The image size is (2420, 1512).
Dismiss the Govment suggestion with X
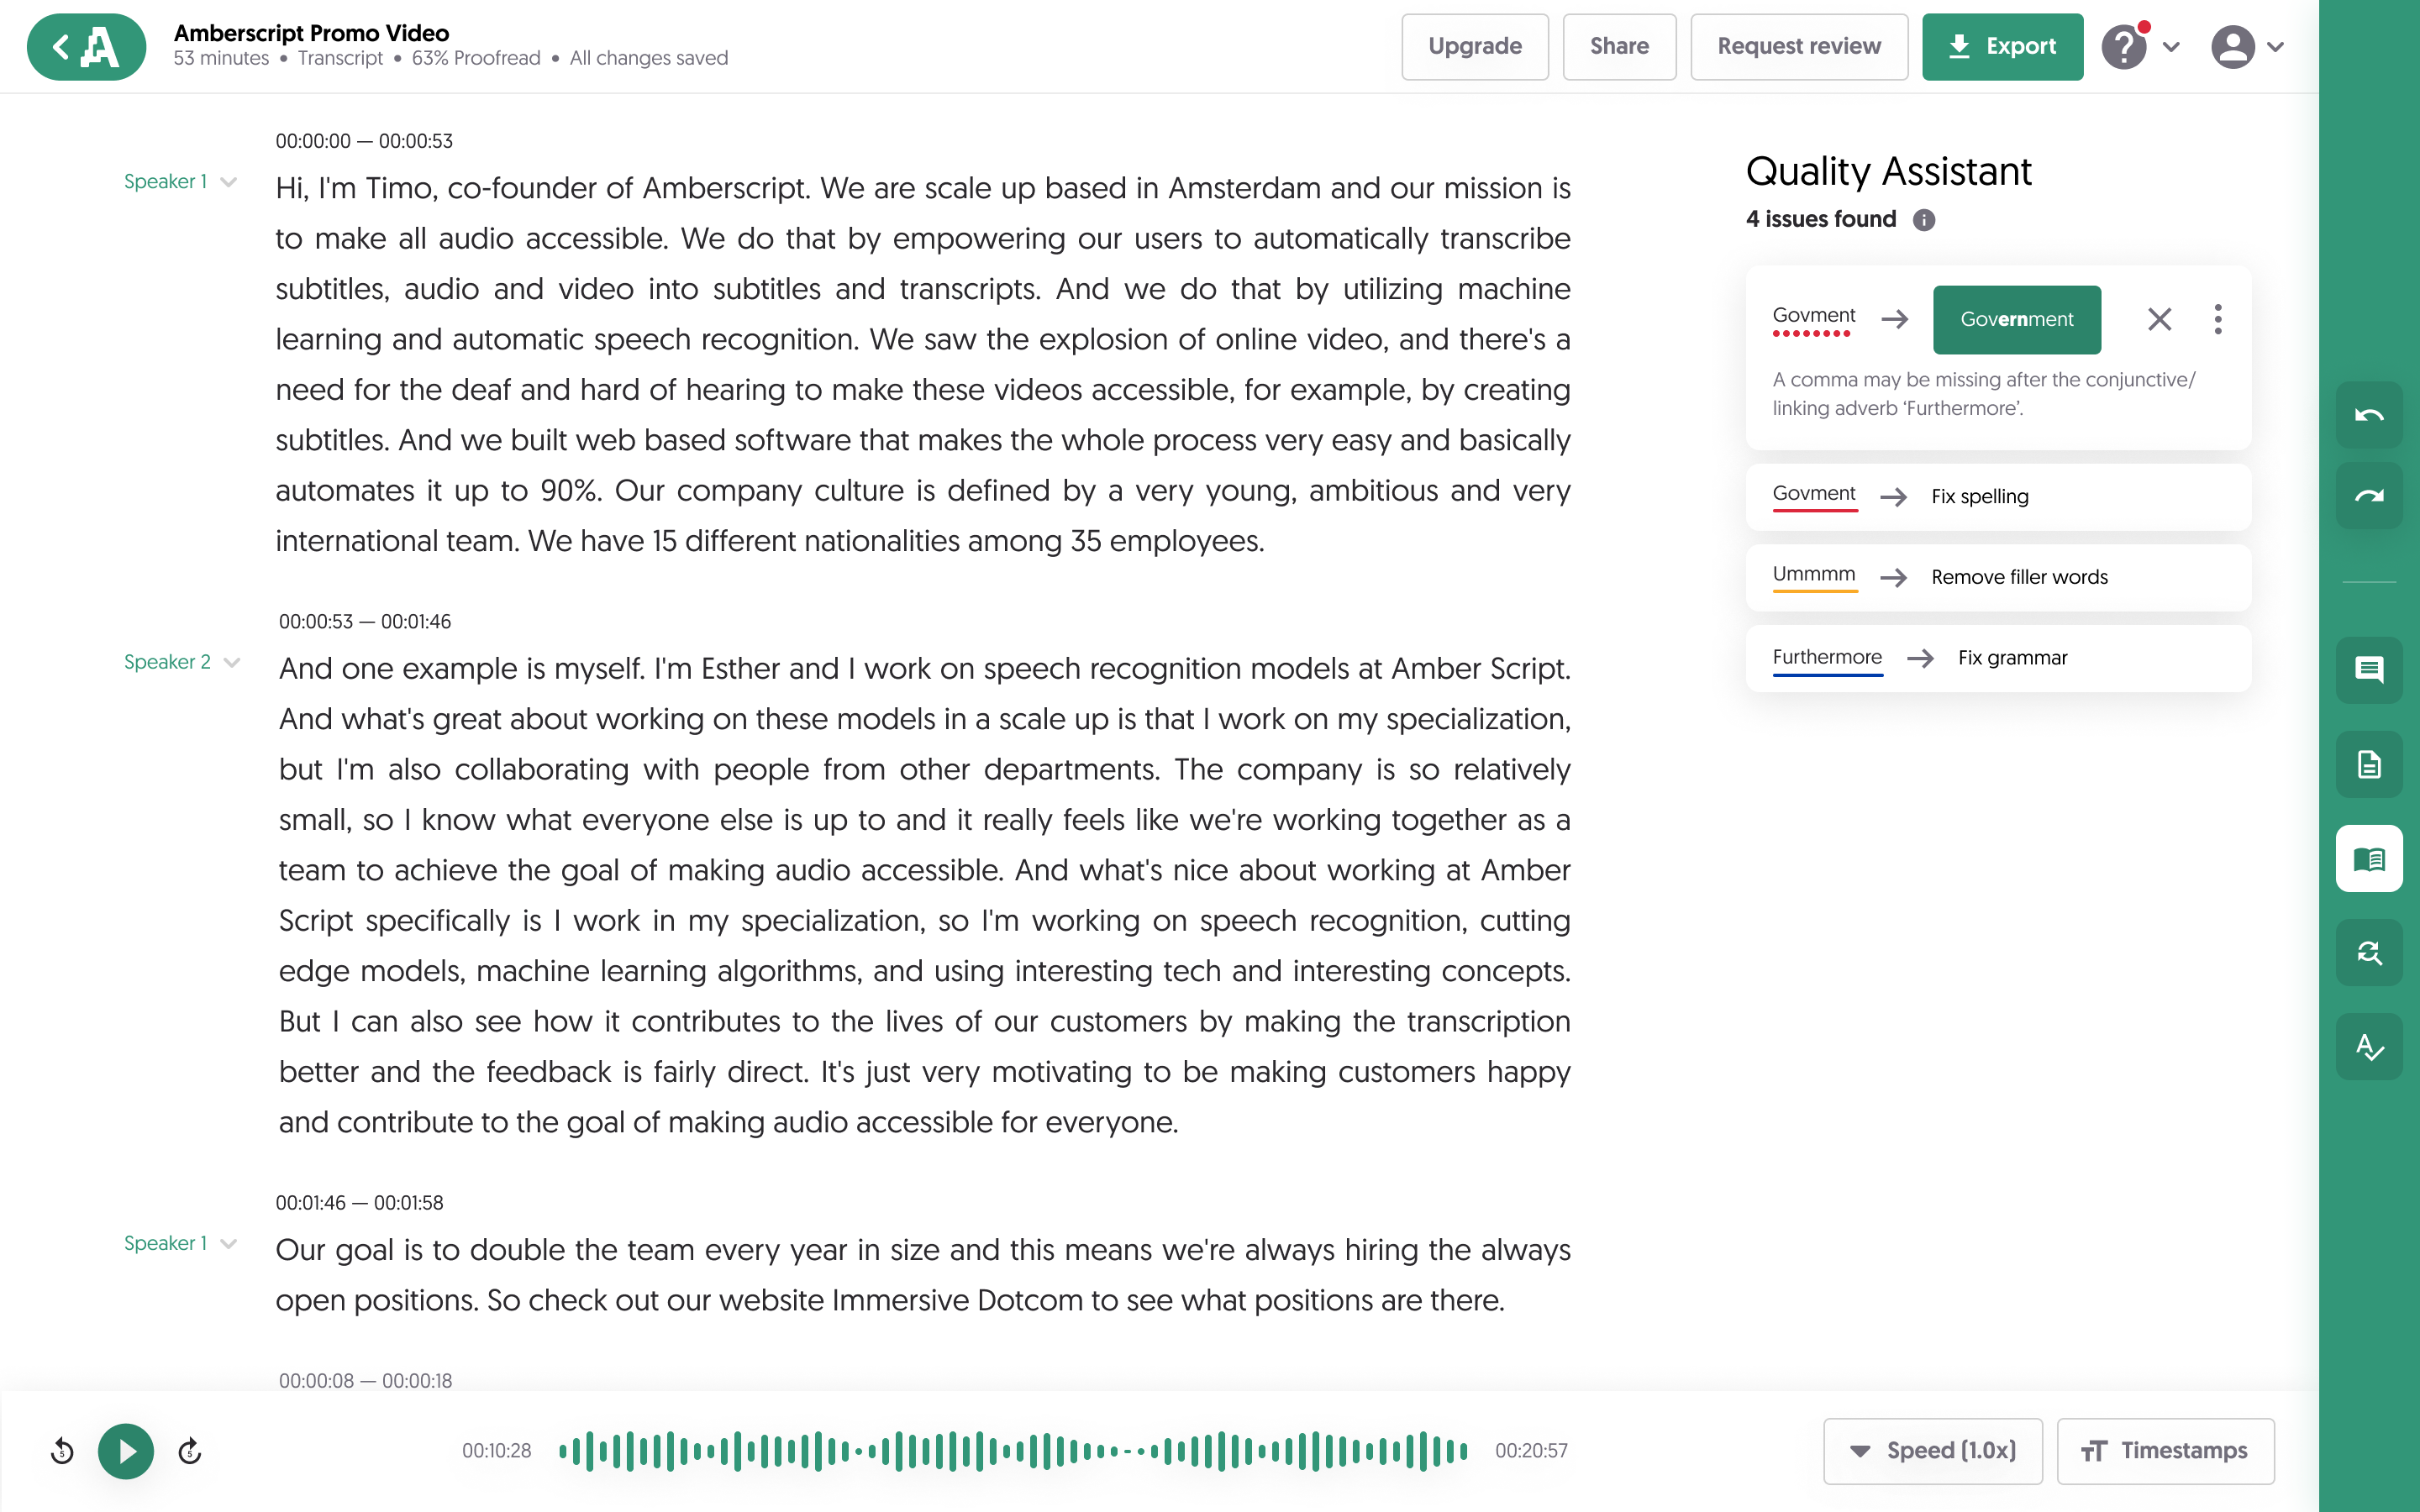(x=2159, y=319)
